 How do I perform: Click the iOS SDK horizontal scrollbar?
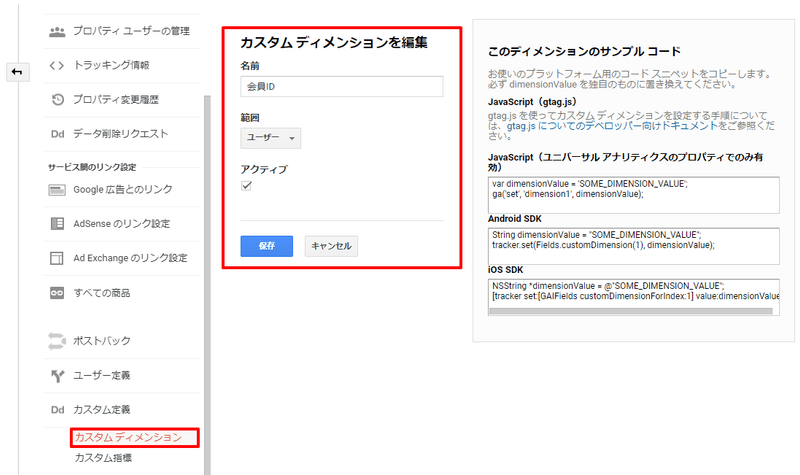tap(631, 311)
